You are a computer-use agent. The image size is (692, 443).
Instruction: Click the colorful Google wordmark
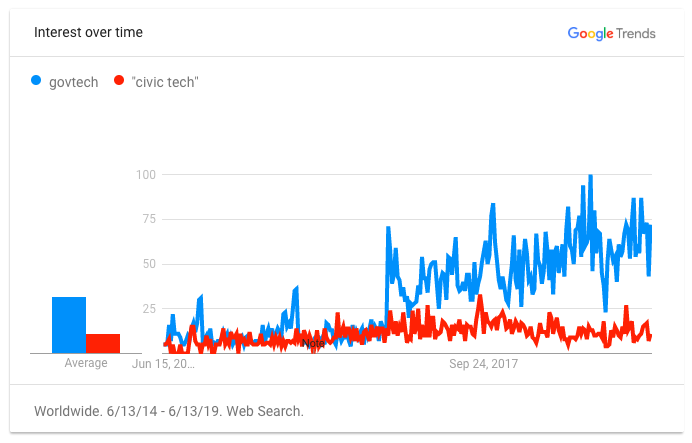pyautogui.click(x=591, y=33)
